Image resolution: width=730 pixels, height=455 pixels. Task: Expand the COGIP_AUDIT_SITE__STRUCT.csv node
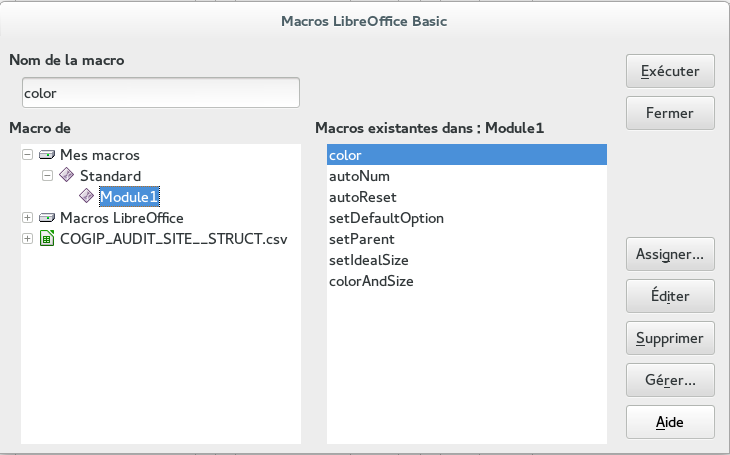pos(27,238)
